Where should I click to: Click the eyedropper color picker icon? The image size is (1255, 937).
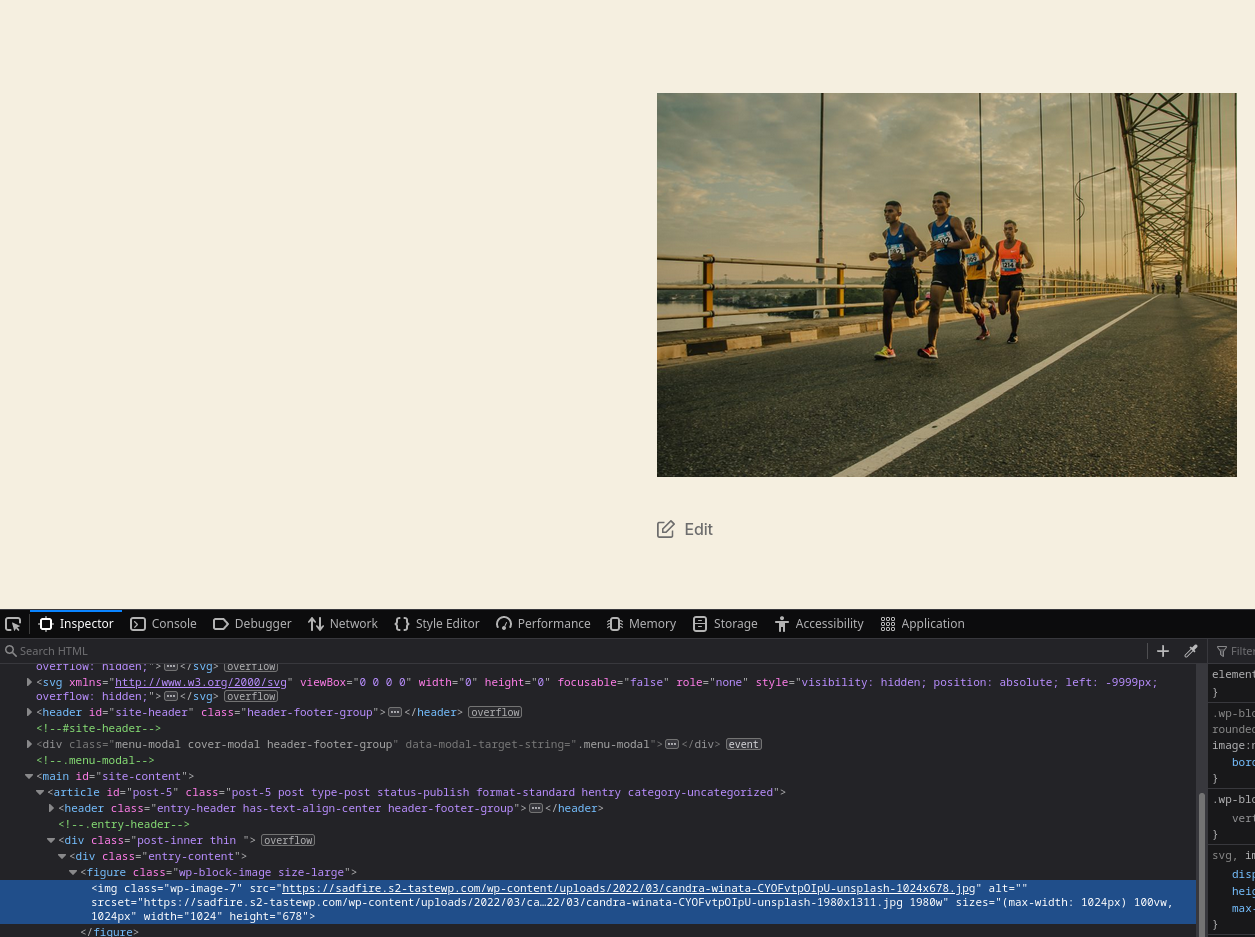(1191, 651)
